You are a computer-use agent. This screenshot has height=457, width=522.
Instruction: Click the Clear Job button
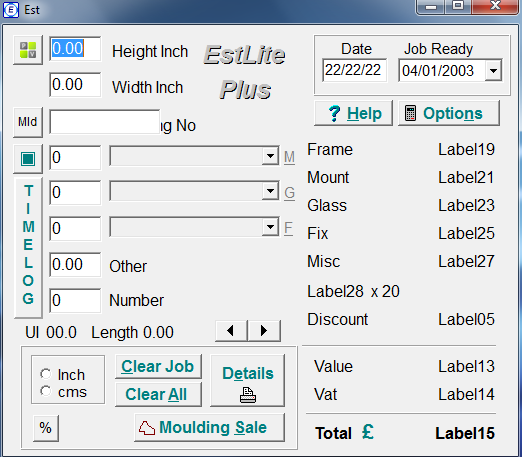[158, 367]
